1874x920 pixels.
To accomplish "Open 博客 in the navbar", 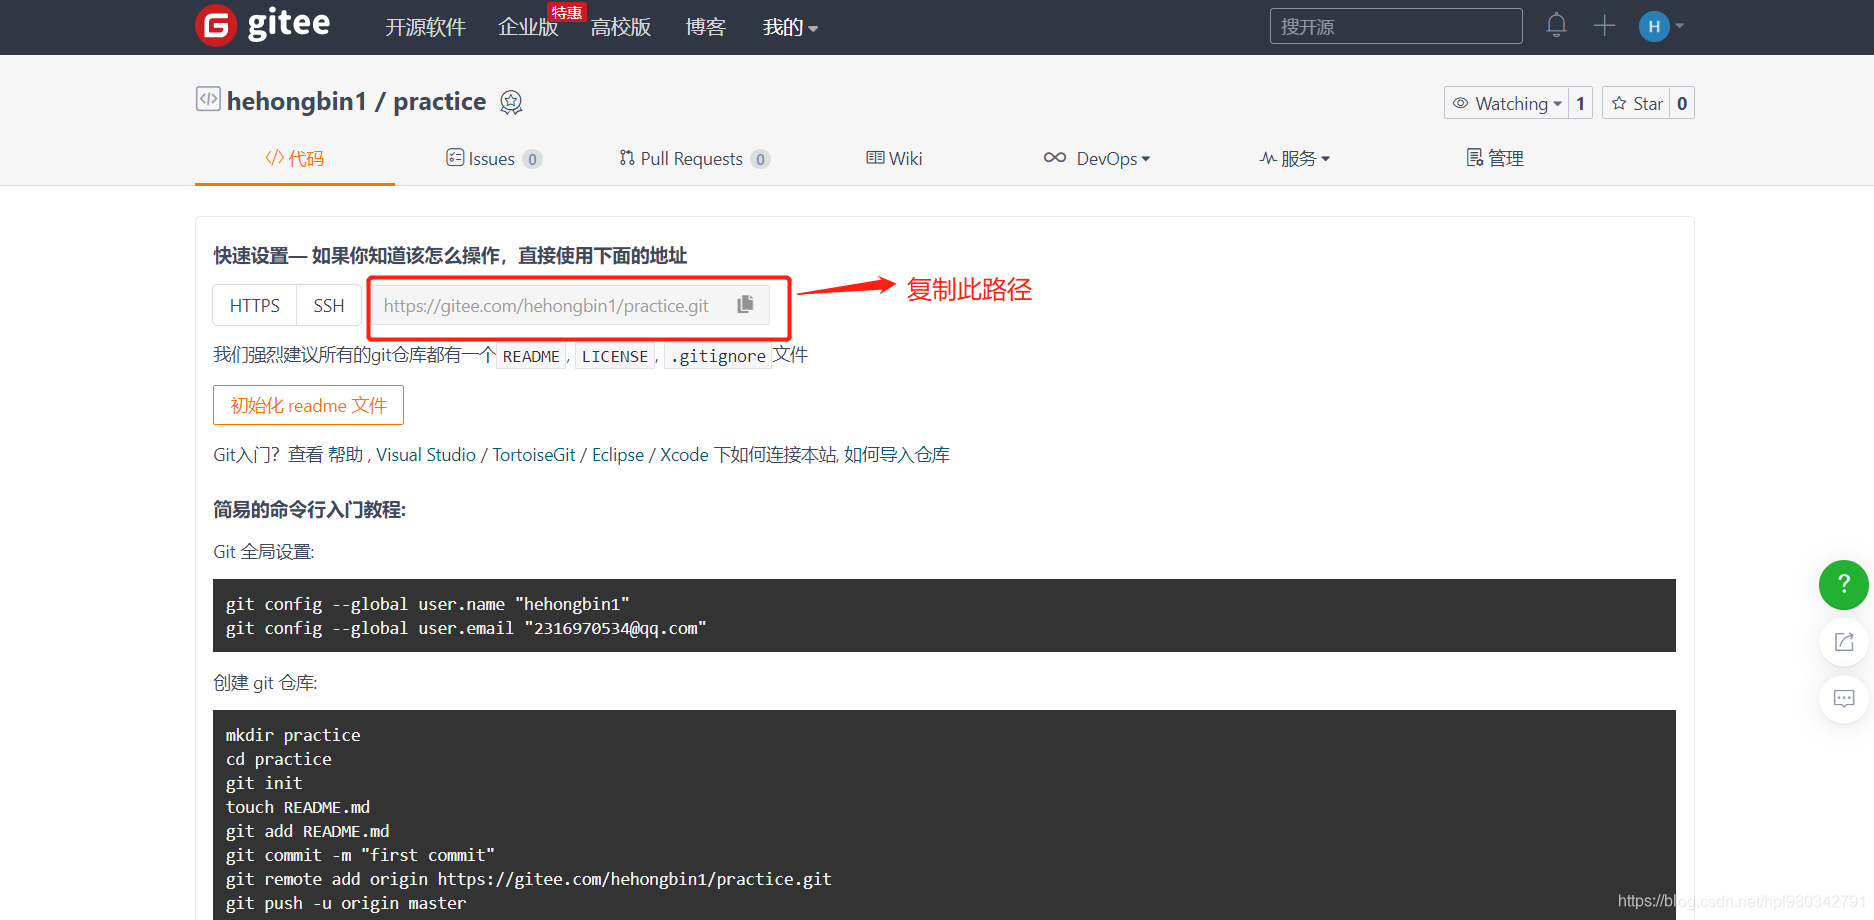I will (x=706, y=27).
